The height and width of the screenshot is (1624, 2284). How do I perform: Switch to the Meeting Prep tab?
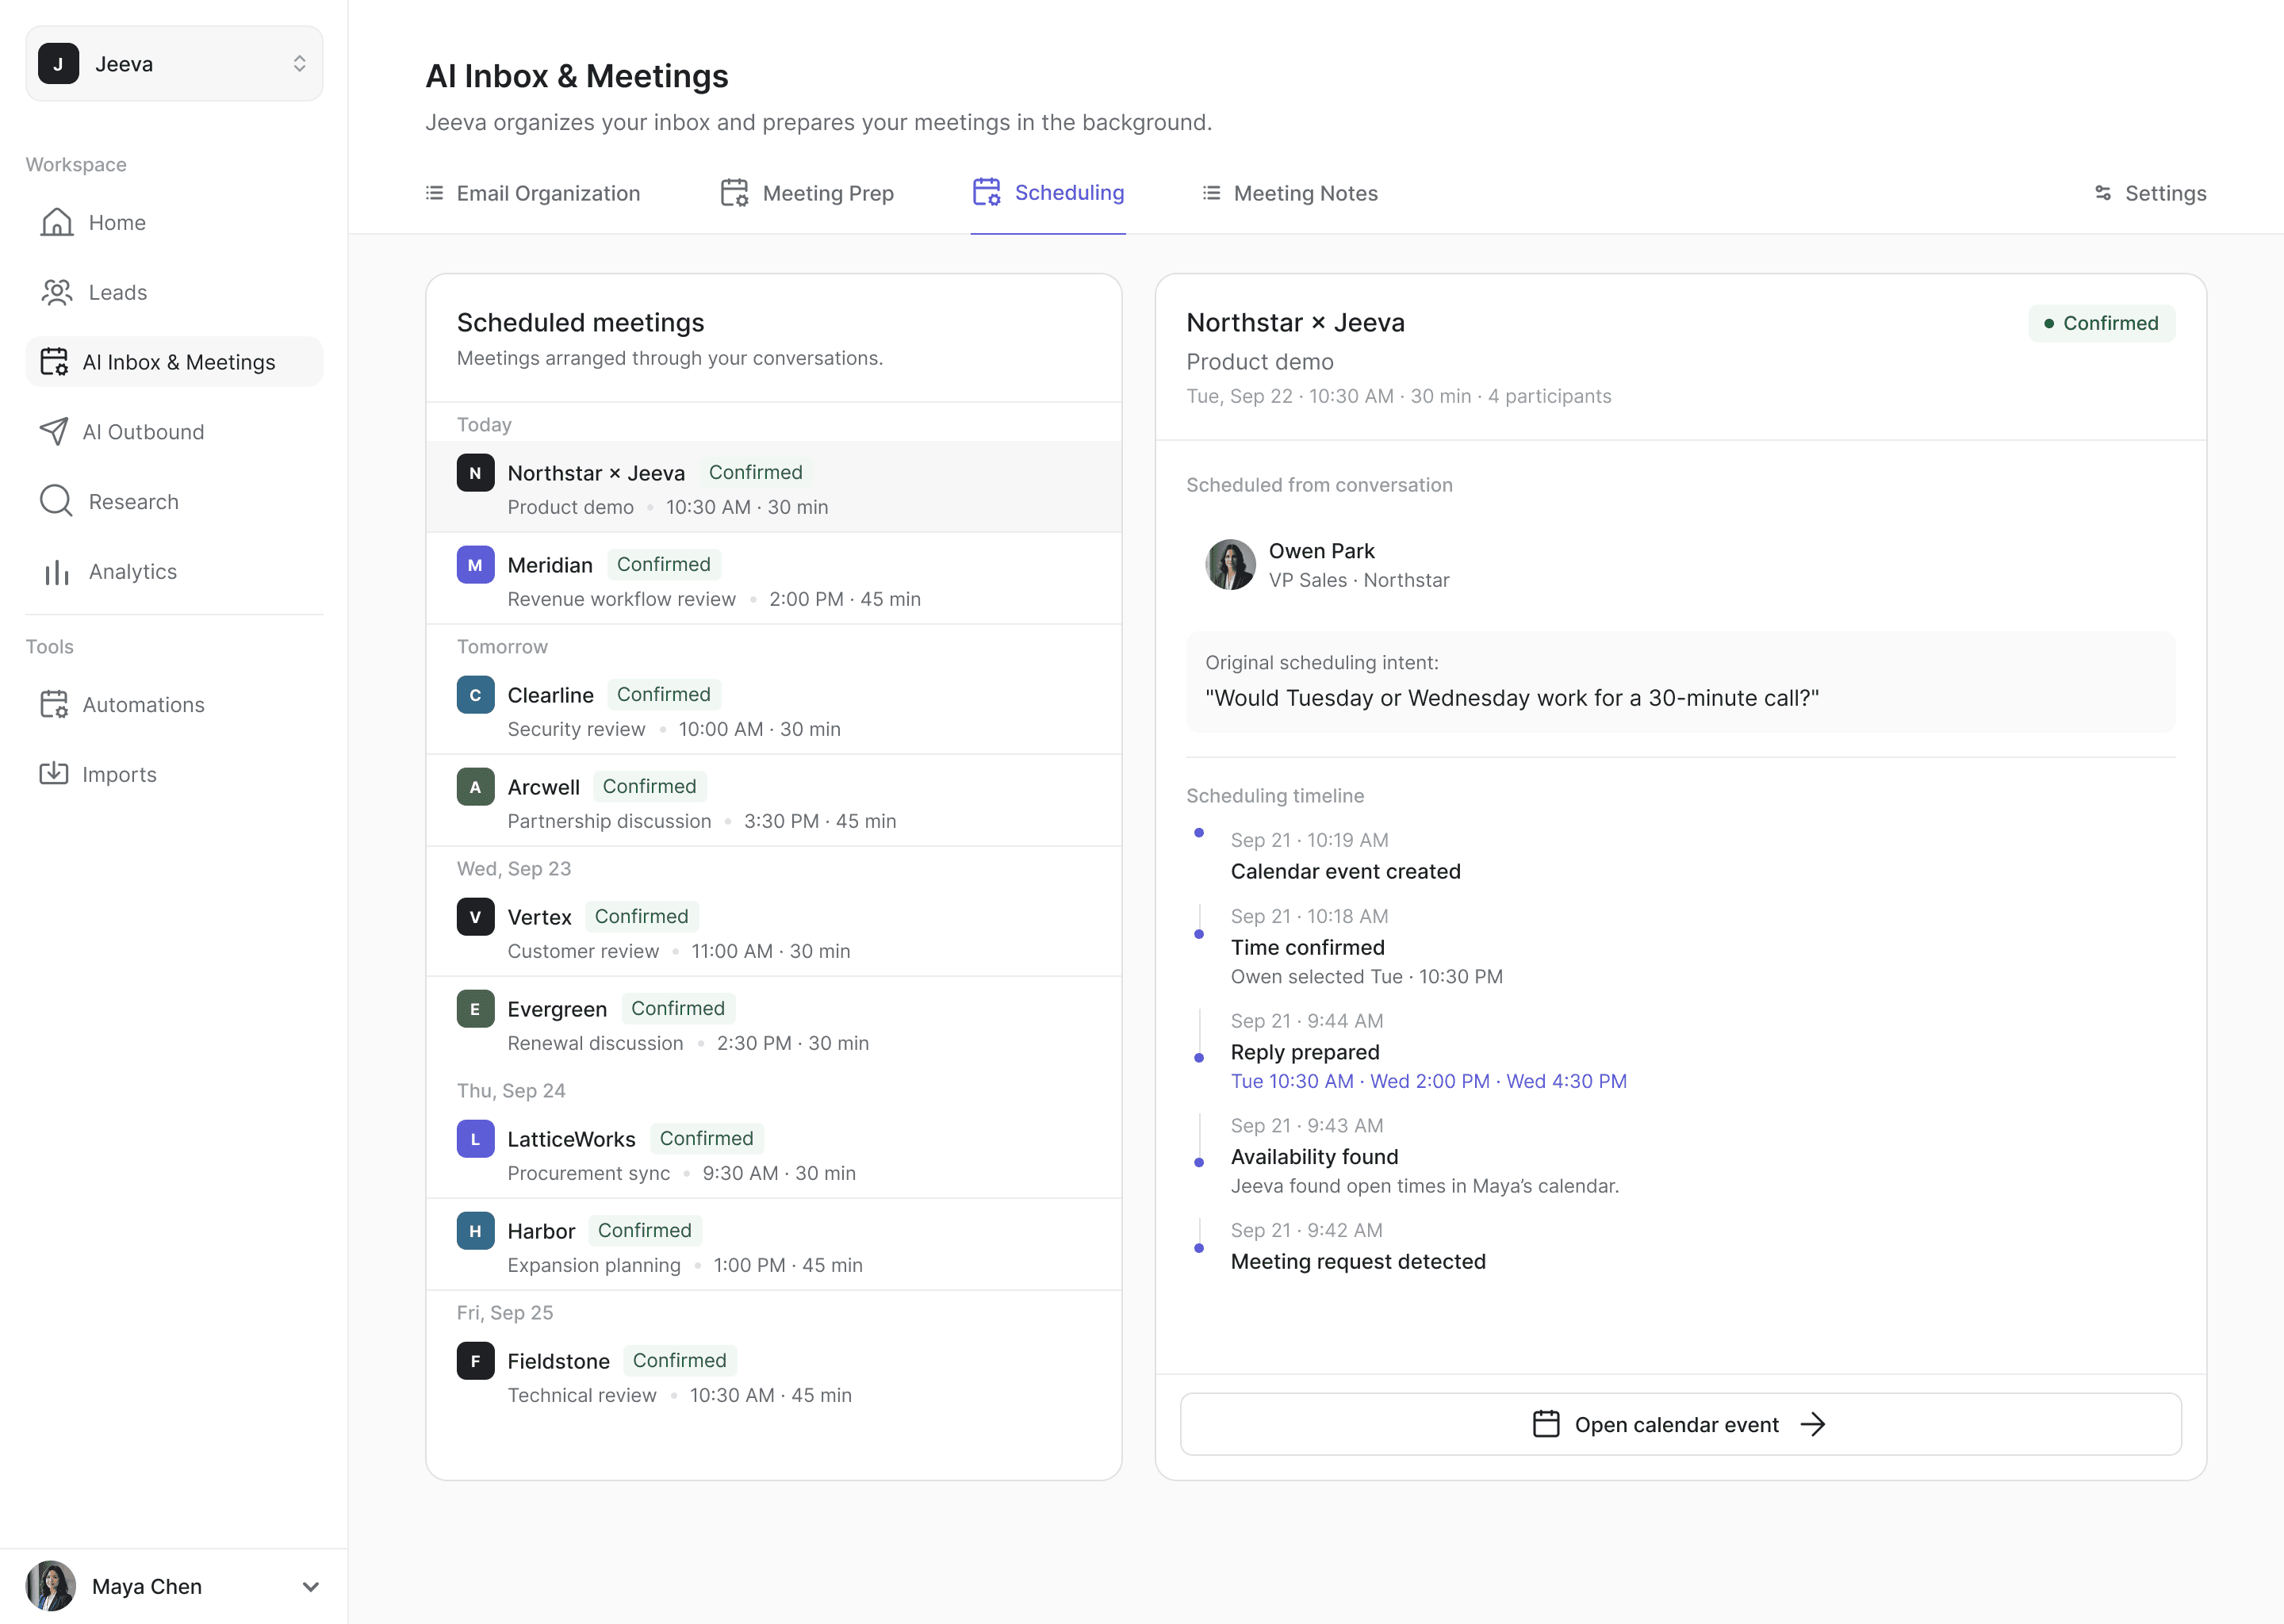(x=807, y=193)
